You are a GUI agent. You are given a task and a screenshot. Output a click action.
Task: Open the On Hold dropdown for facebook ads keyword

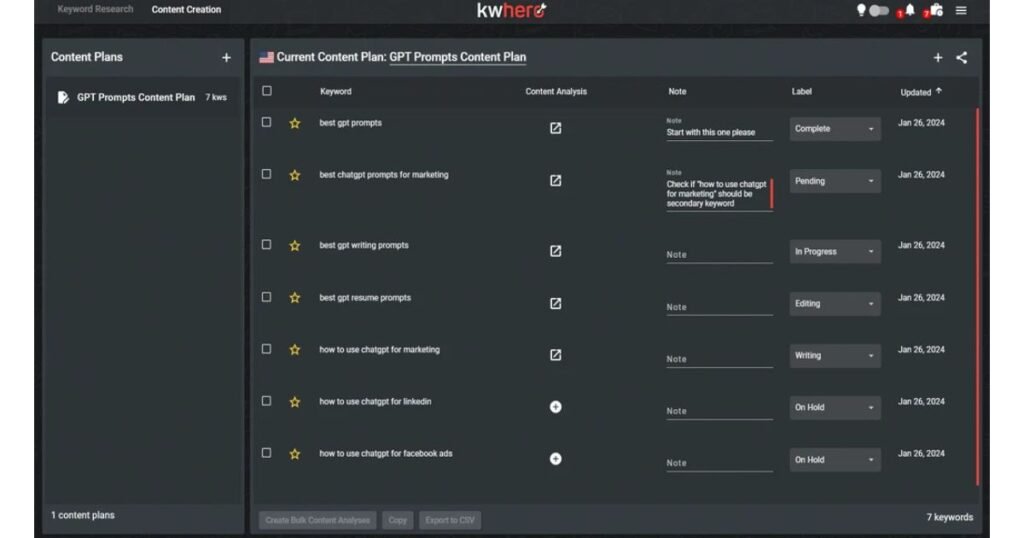pyautogui.click(x=835, y=460)
